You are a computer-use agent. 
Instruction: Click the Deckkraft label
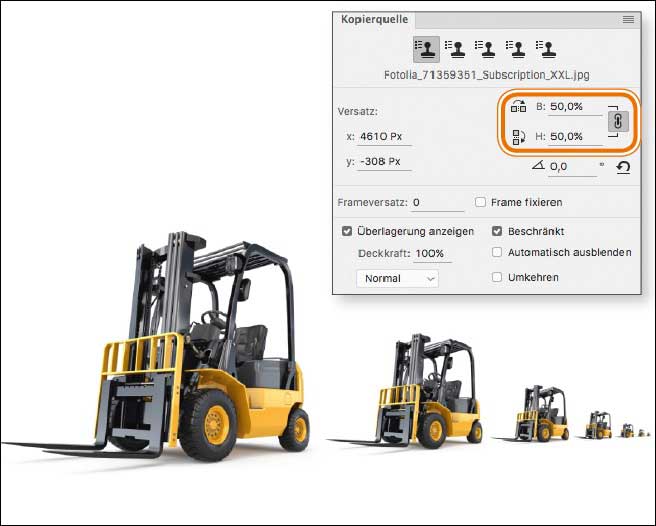pos(384,254)
